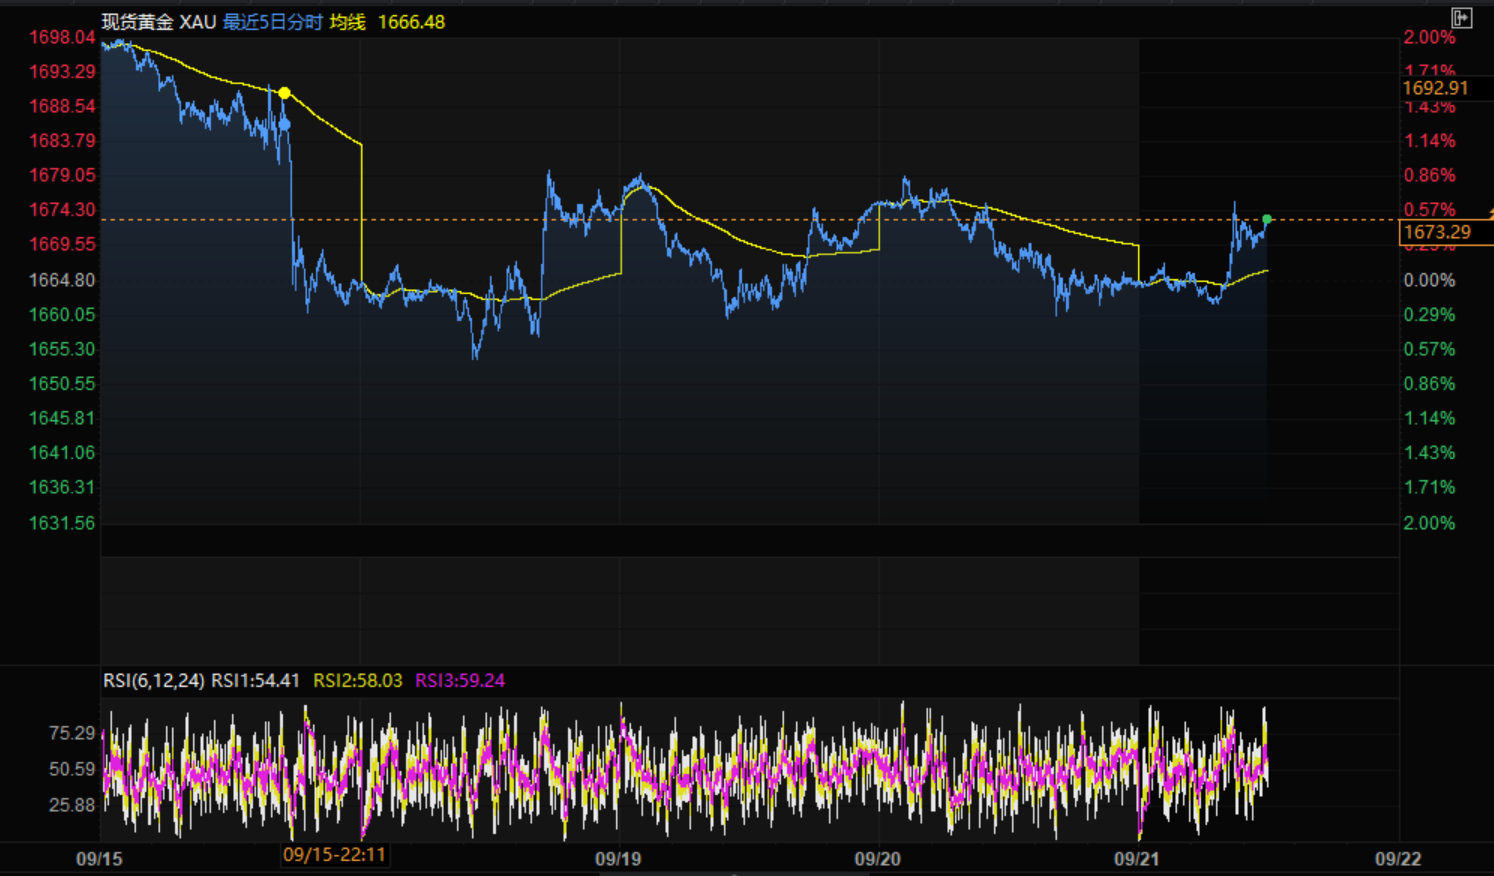The width and height of the screenshot is (1494, 876).
Task: Click the 09/15-22:11 crosshair time label
Action: (x=334, y=855)
